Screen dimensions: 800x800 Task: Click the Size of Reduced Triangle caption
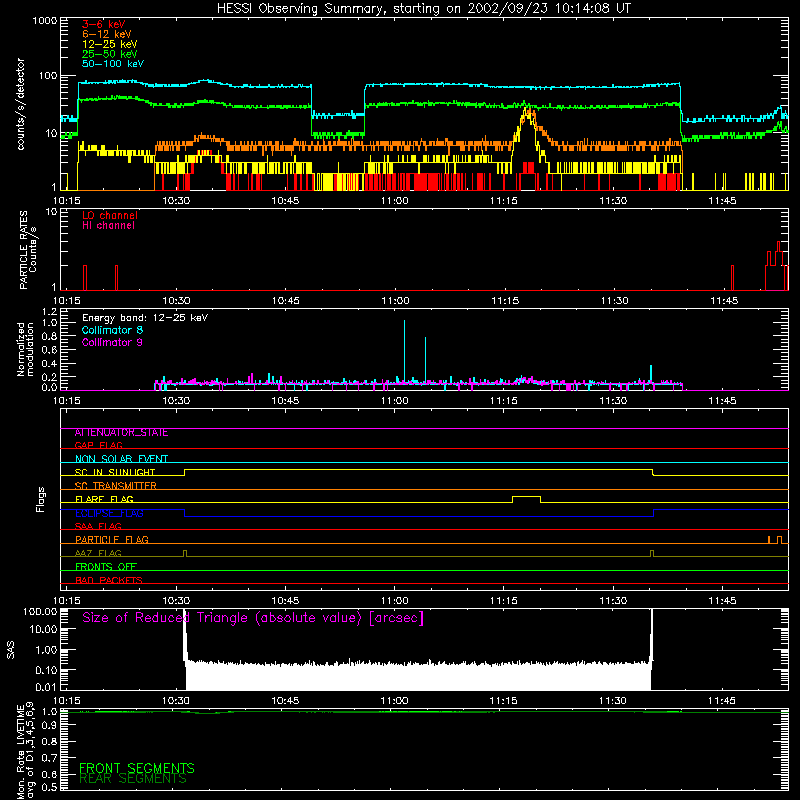tap(253, 618)
